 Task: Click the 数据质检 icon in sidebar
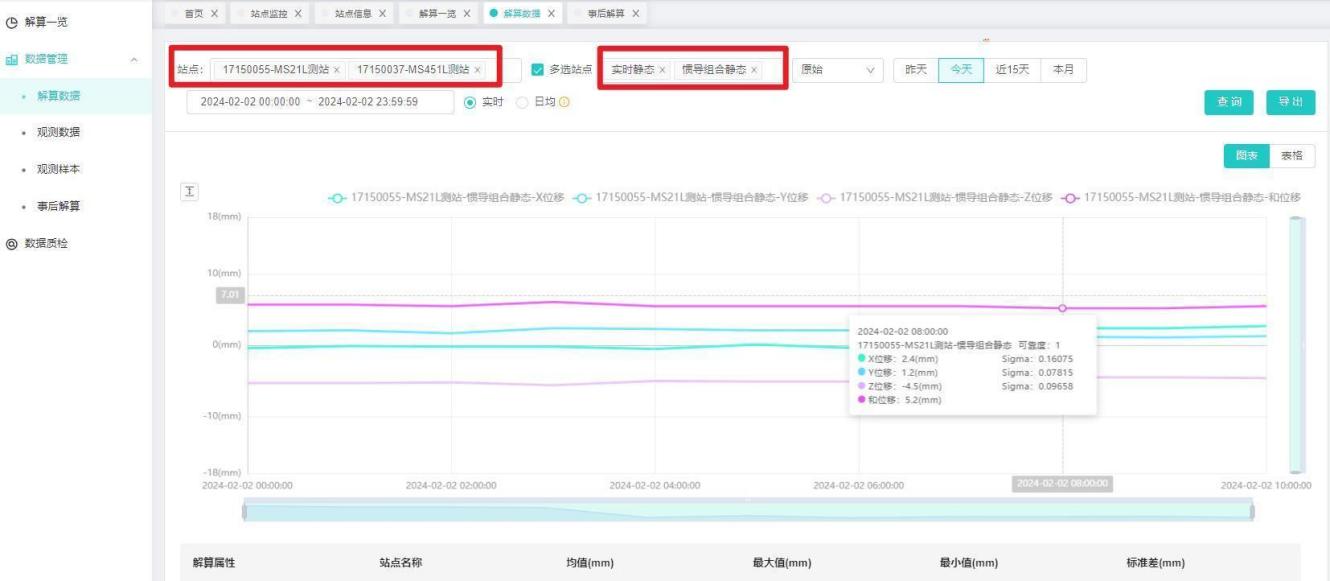pyautogui.click(x=12, y=243)
